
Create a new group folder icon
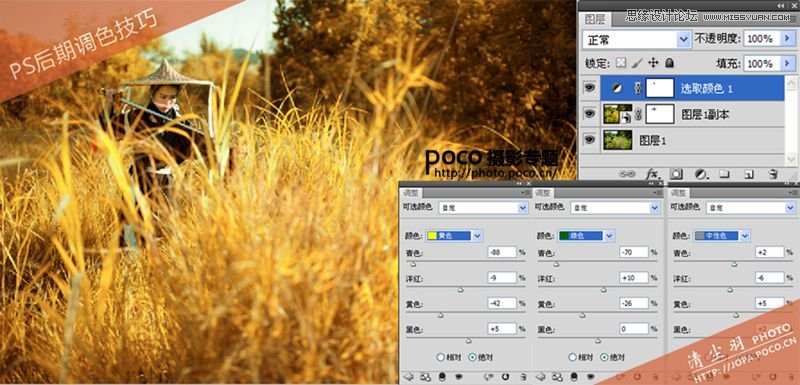point(724,174)
